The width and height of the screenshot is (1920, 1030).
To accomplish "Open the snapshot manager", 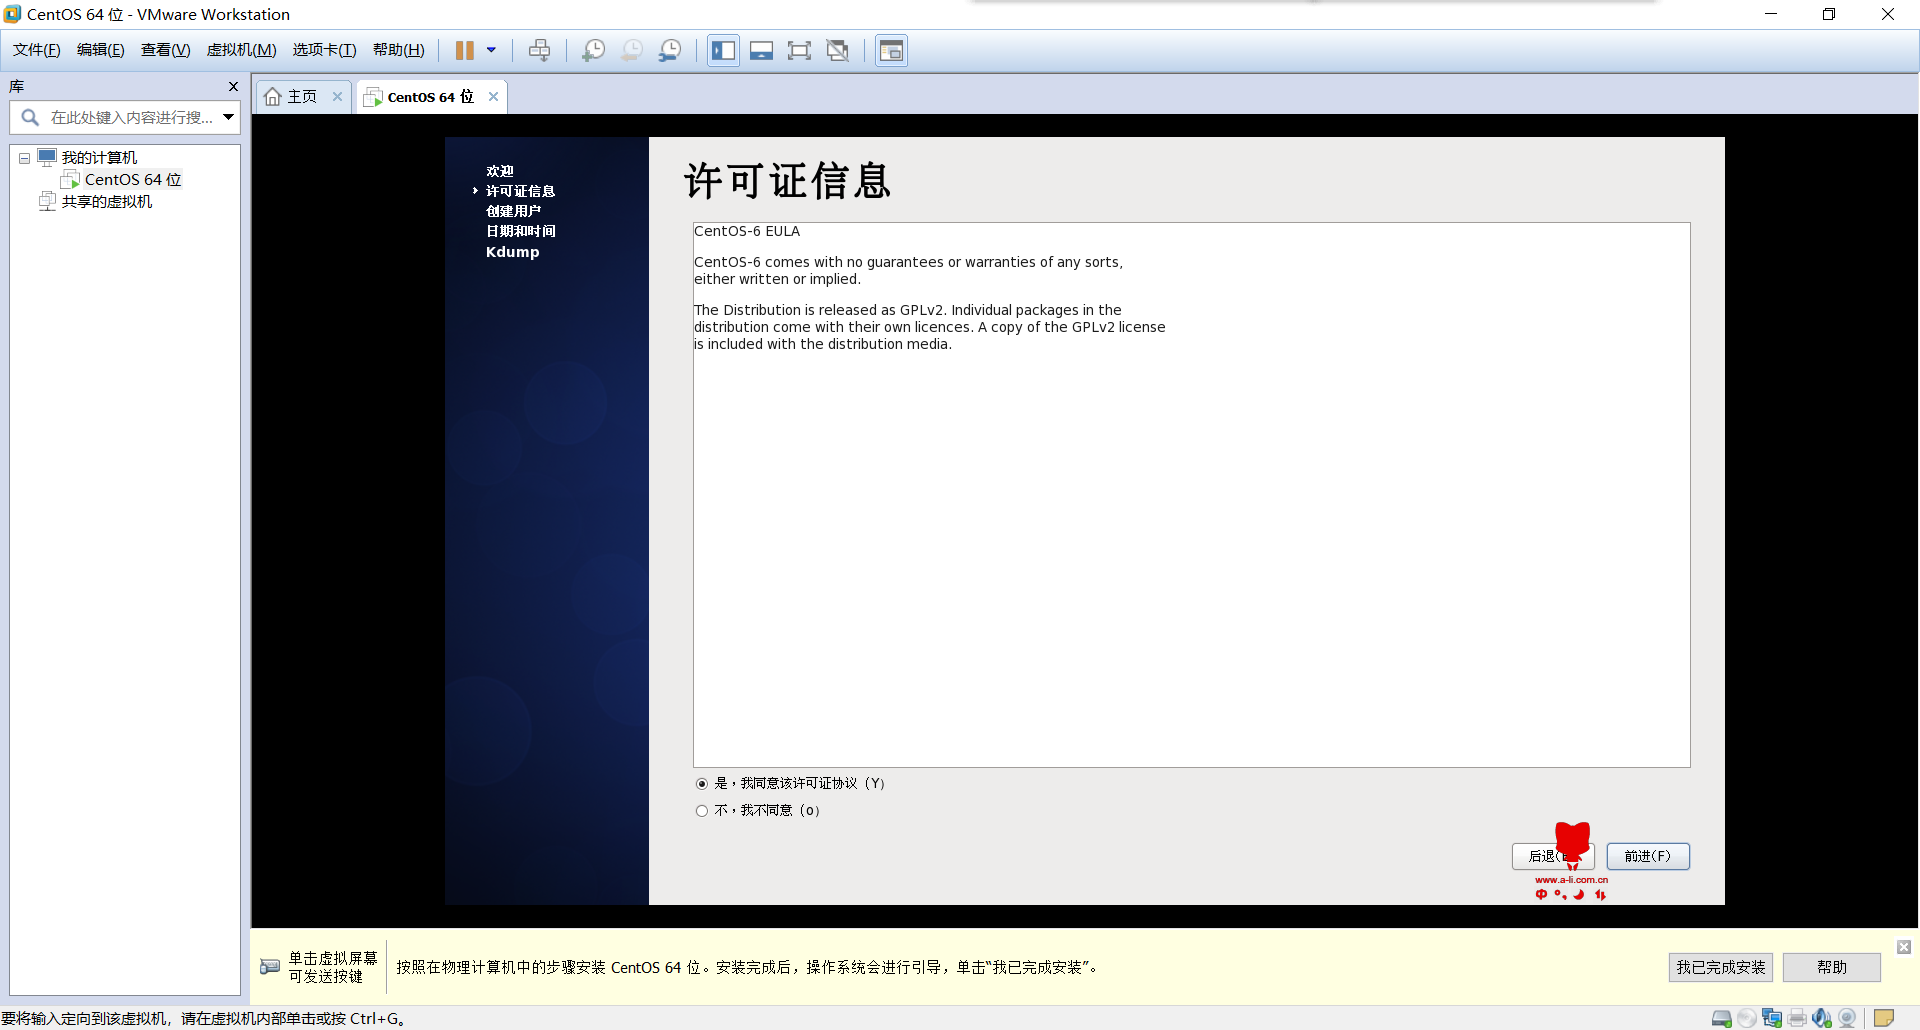I will click(670, 50).
